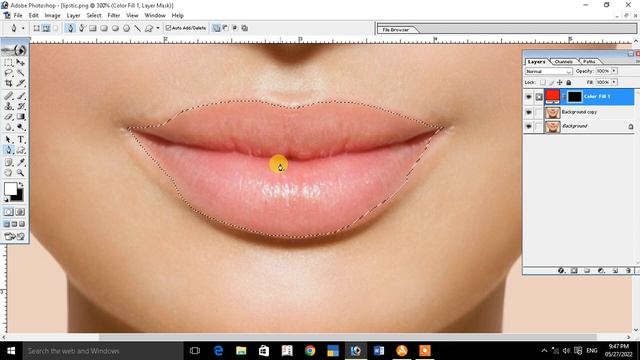Viewport: 640px width, 360px height.
Task: Select the History Brush tool
Action: pos(20,106)
